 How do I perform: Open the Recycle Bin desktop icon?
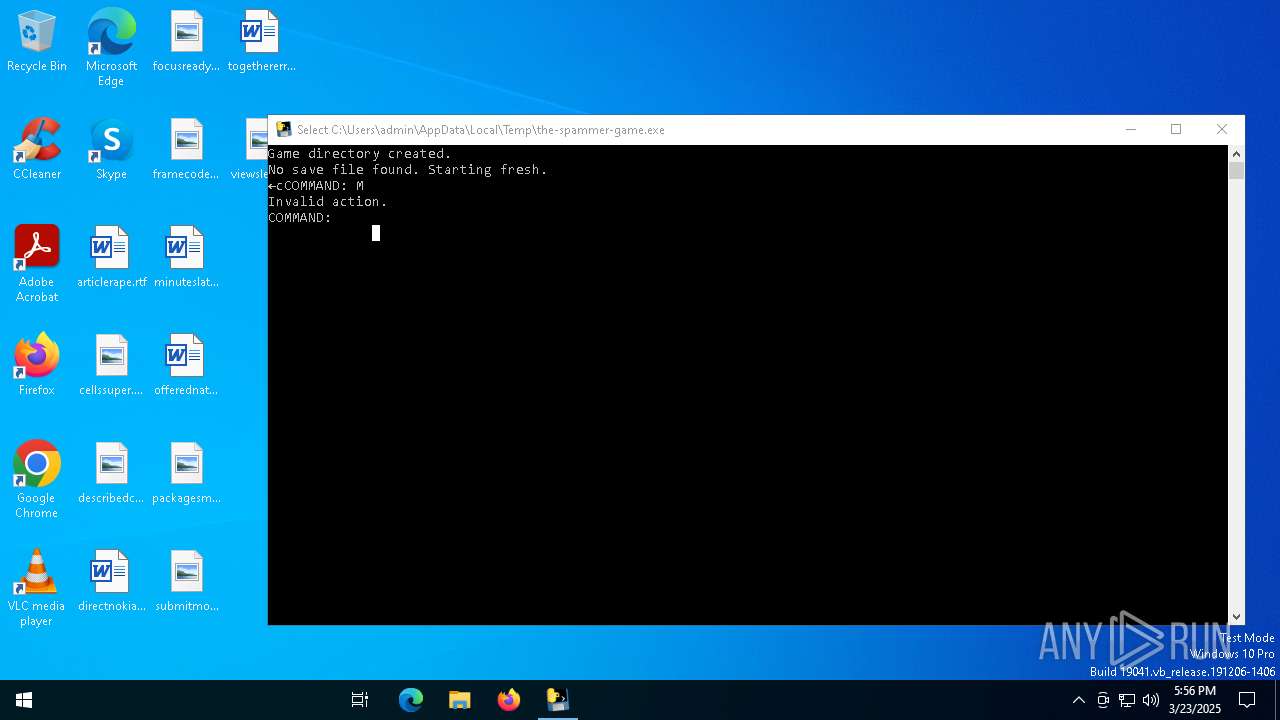37,40
